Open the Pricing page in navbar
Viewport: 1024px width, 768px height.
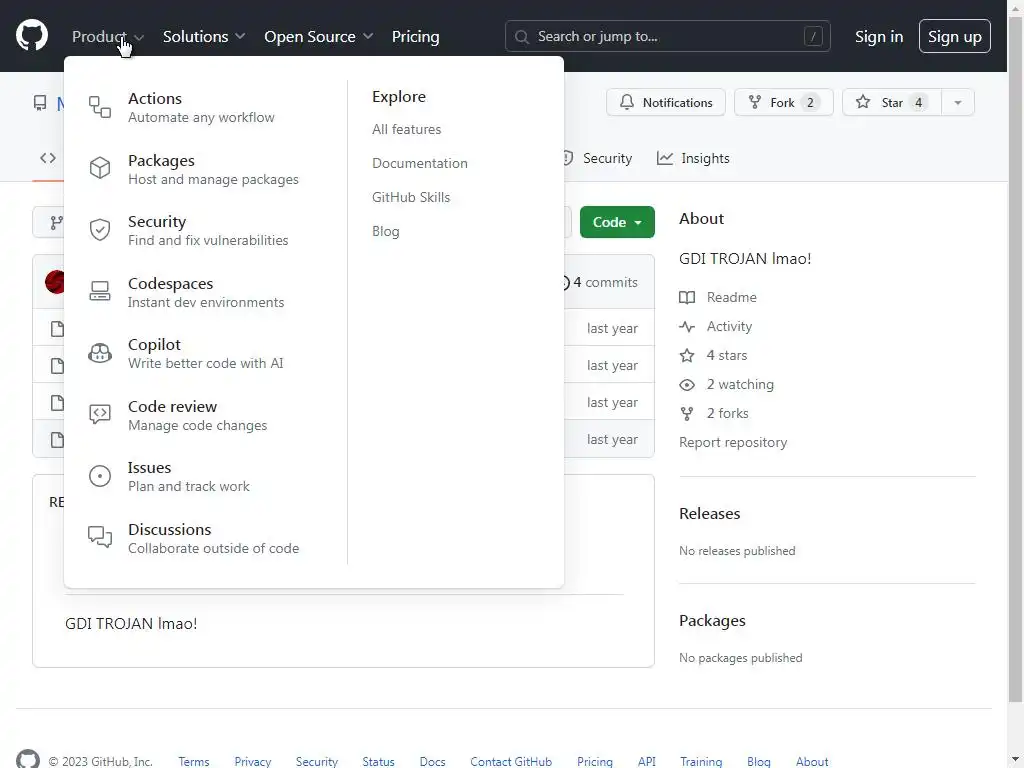(x=415, y=37)
